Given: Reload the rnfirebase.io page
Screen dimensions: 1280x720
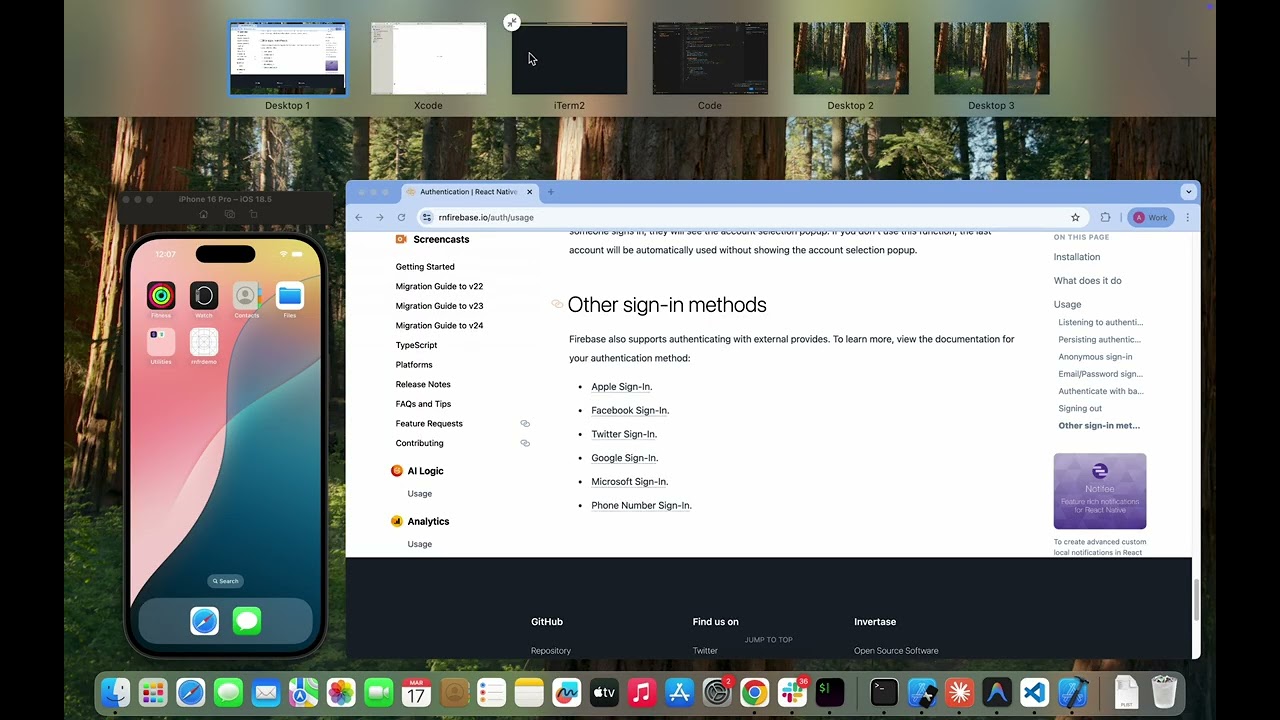Looking at the screenshot, I should click(401, 217).
